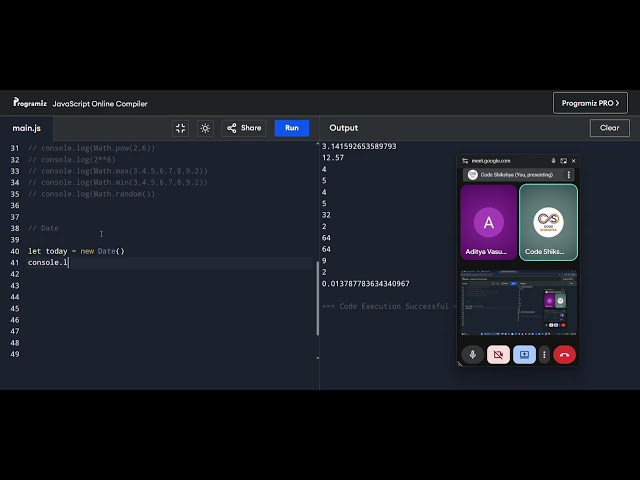
Task: Click site settings icon beside meet.google.com
Action: (465, 161)
